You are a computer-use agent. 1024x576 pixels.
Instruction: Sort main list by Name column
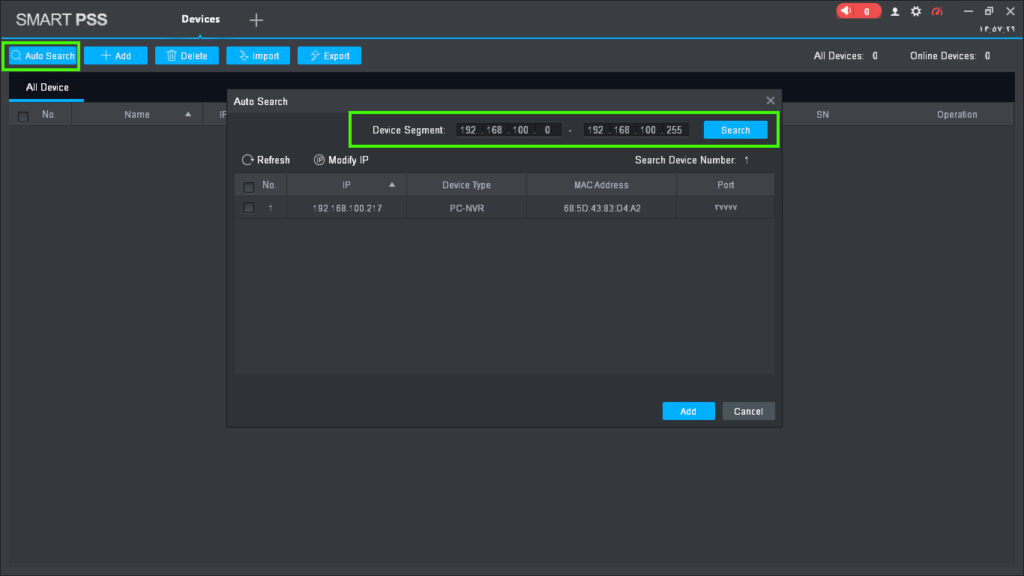(137, 115)
